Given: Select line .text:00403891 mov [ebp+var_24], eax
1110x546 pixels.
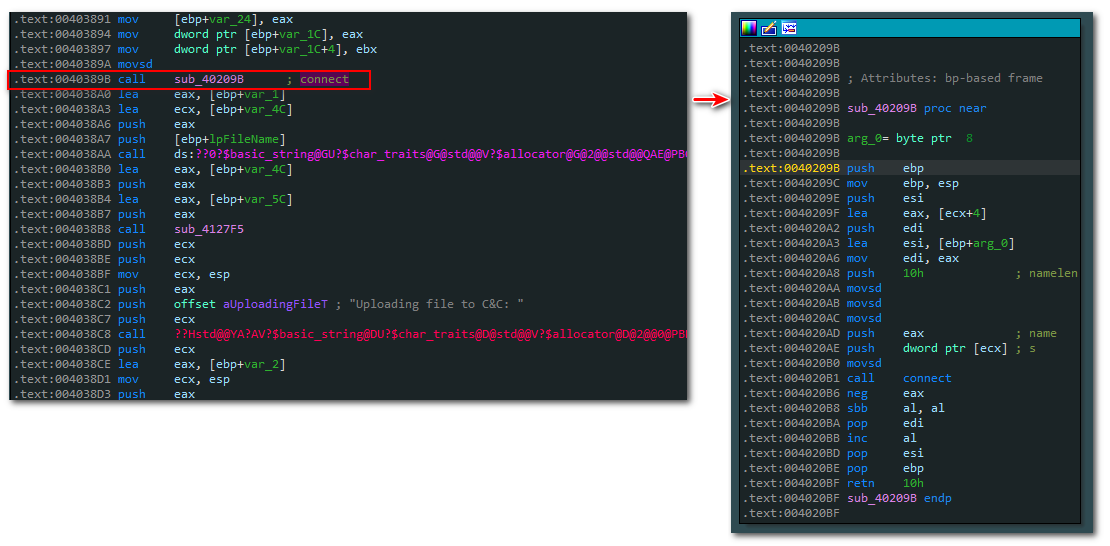Looking at the screenshot, I should click(x=154, y=20).
